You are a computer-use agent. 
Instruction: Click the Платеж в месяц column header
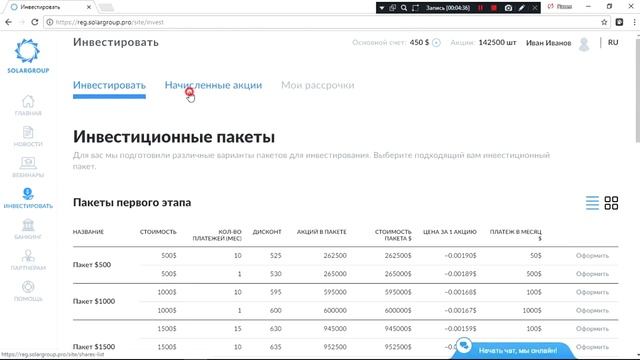tap(516, 235)
